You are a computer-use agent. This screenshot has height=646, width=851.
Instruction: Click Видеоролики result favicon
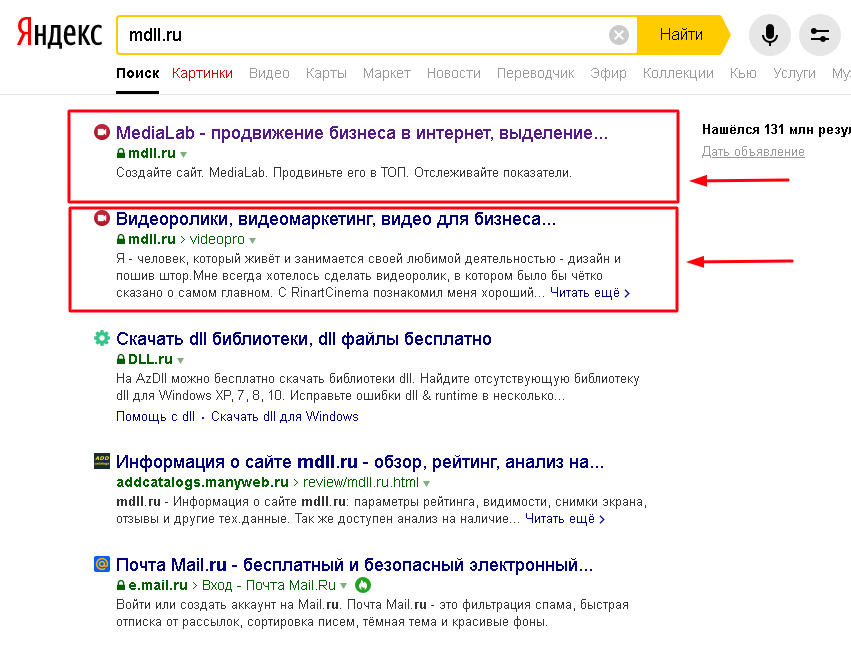(x=101, y=218)
